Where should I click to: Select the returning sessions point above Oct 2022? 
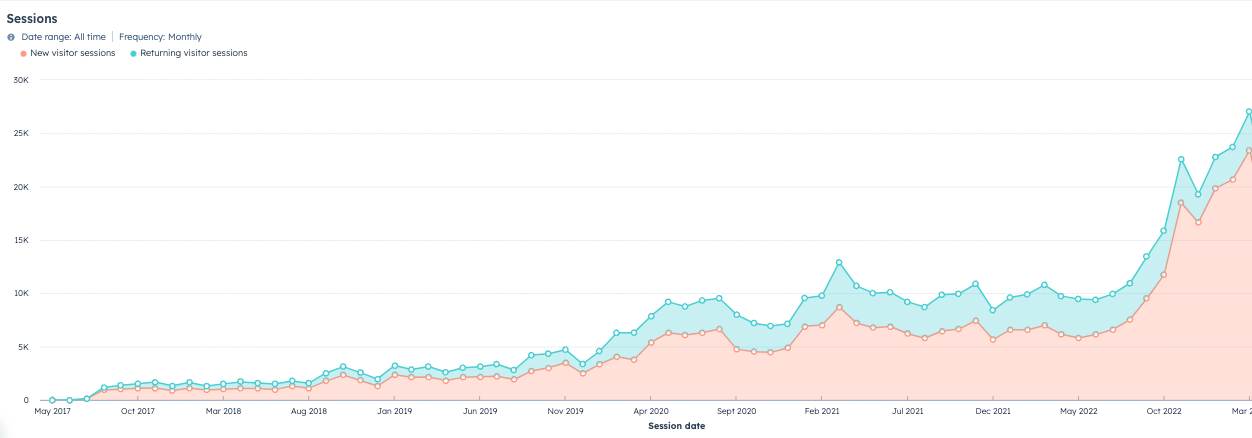pos(1164,230)
